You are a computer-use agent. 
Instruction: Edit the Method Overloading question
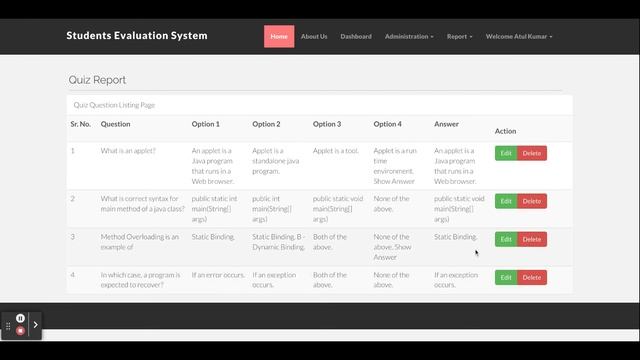pos(506,239)
